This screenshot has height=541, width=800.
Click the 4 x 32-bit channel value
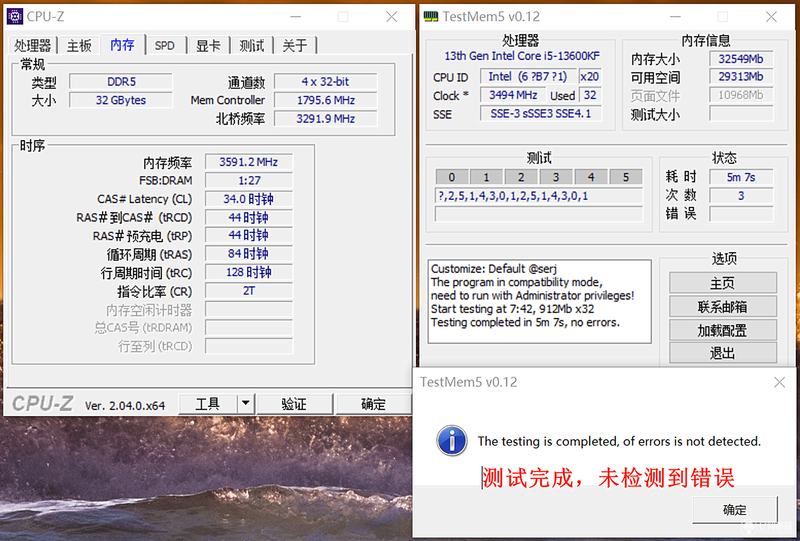point(326,82)
